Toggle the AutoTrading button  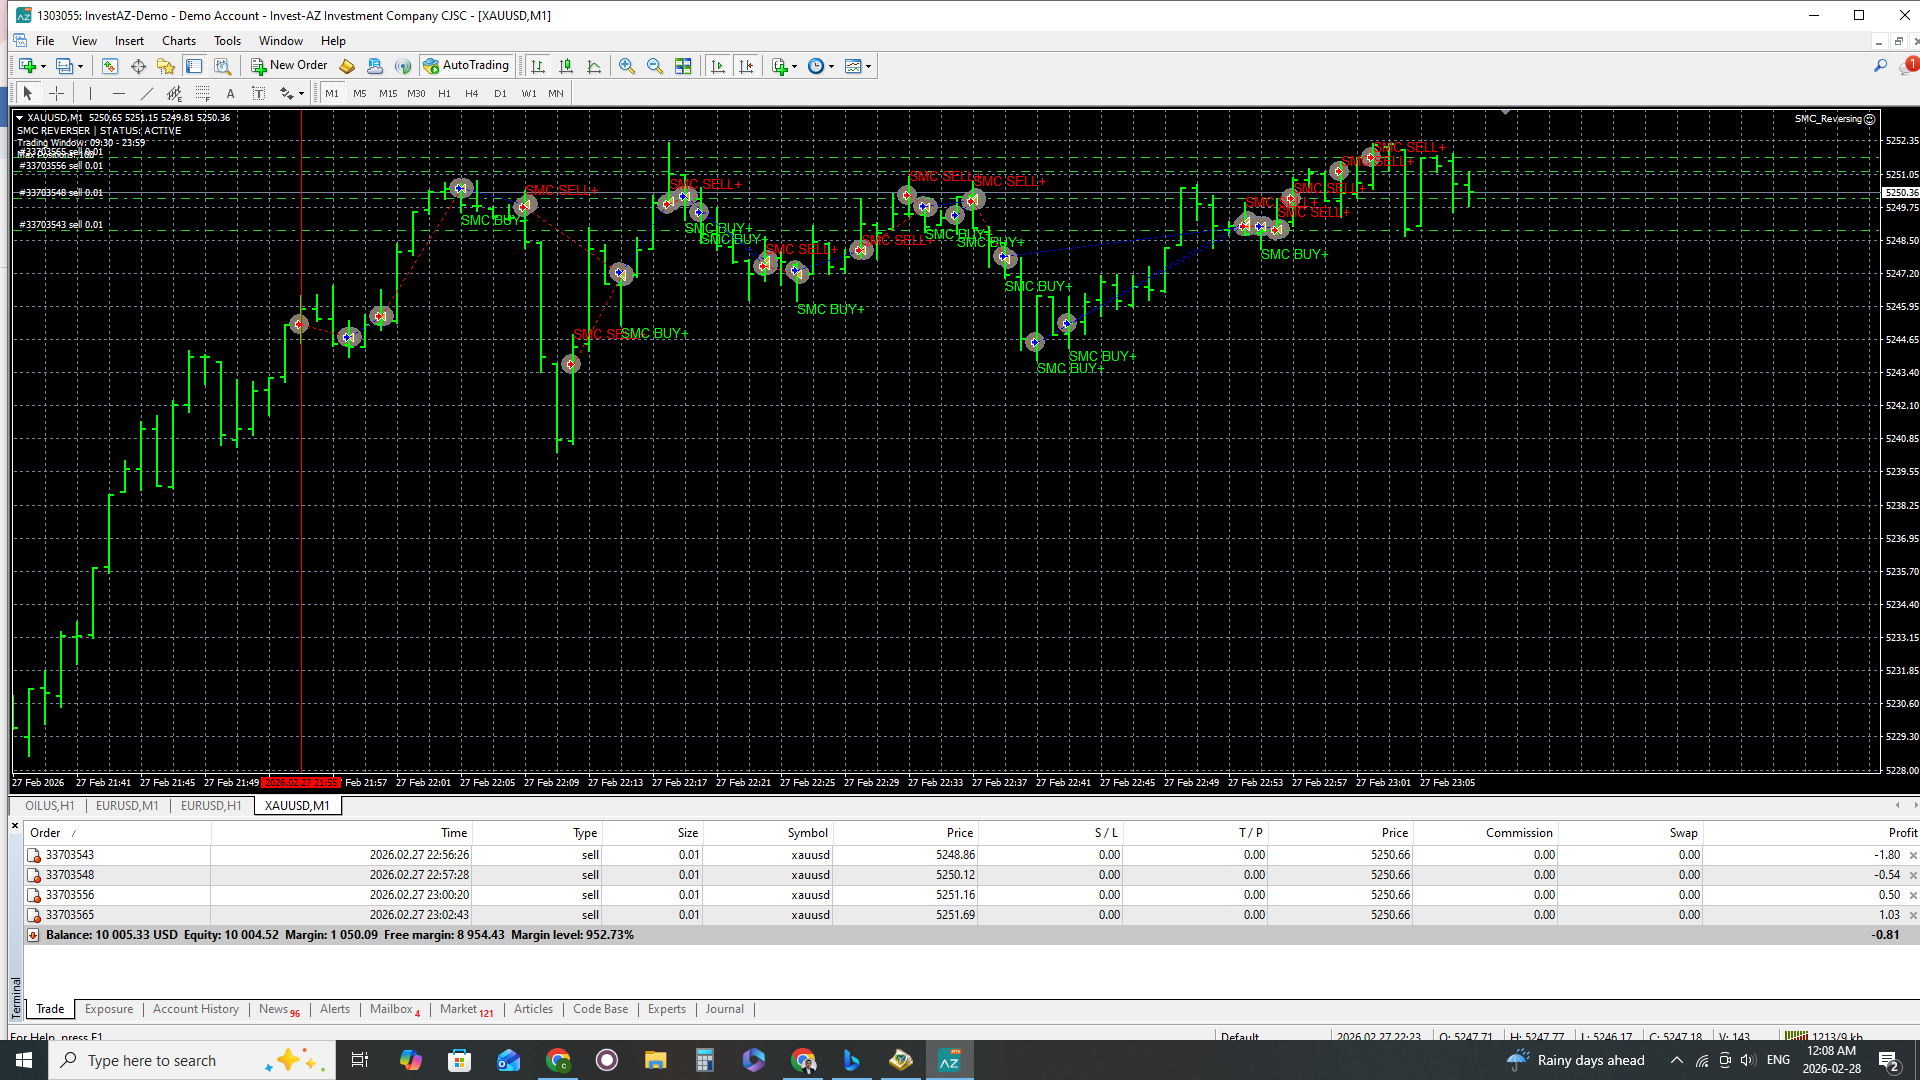(466, 66)
